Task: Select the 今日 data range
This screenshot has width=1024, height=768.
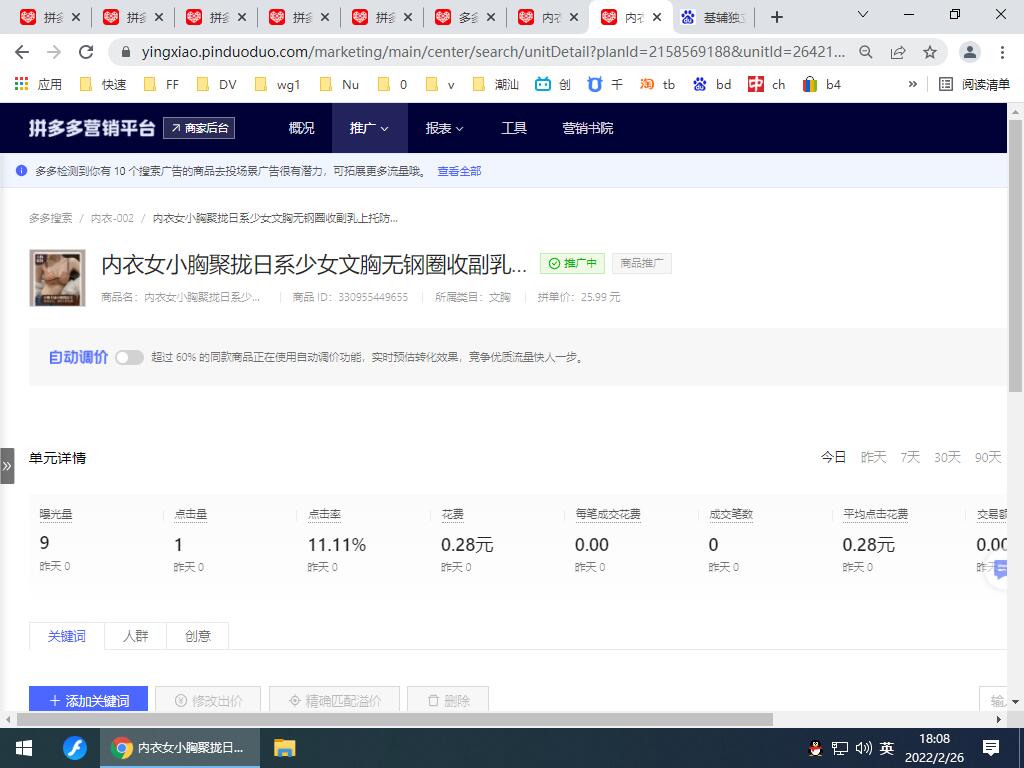Action: click(x=833, y=457)
